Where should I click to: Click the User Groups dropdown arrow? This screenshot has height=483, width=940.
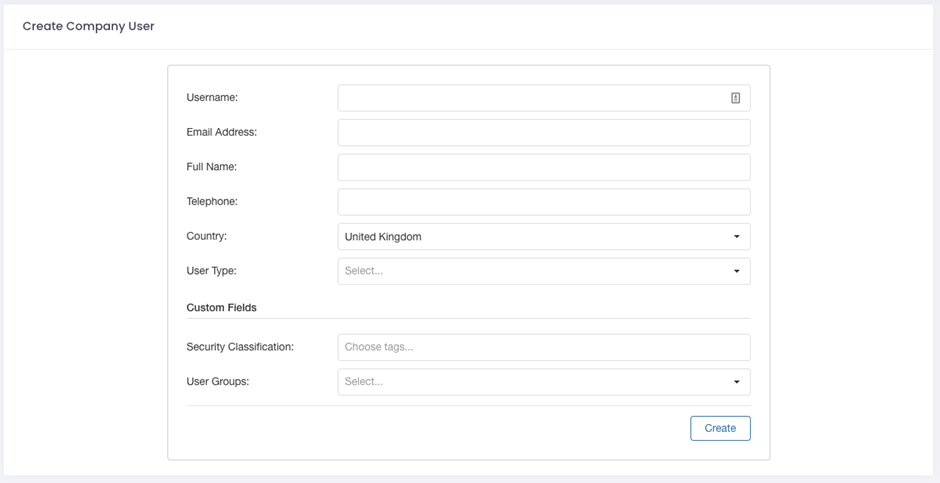[737, 382]
